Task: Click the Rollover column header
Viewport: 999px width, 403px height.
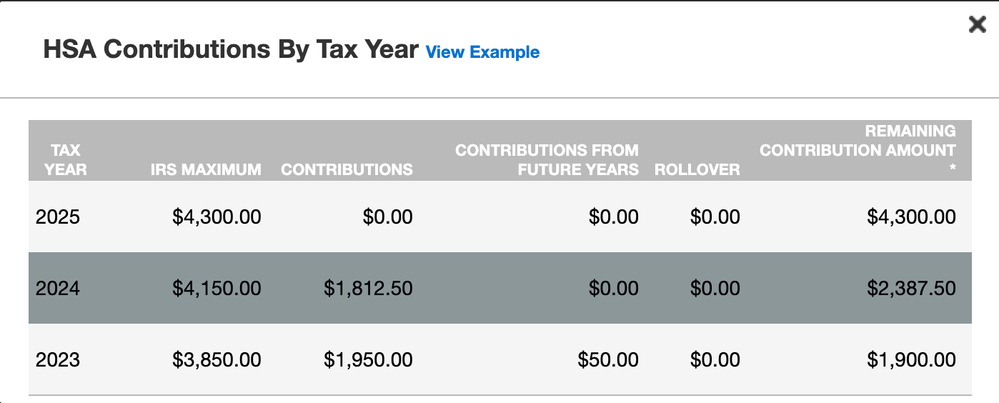Action: [697, 170]
